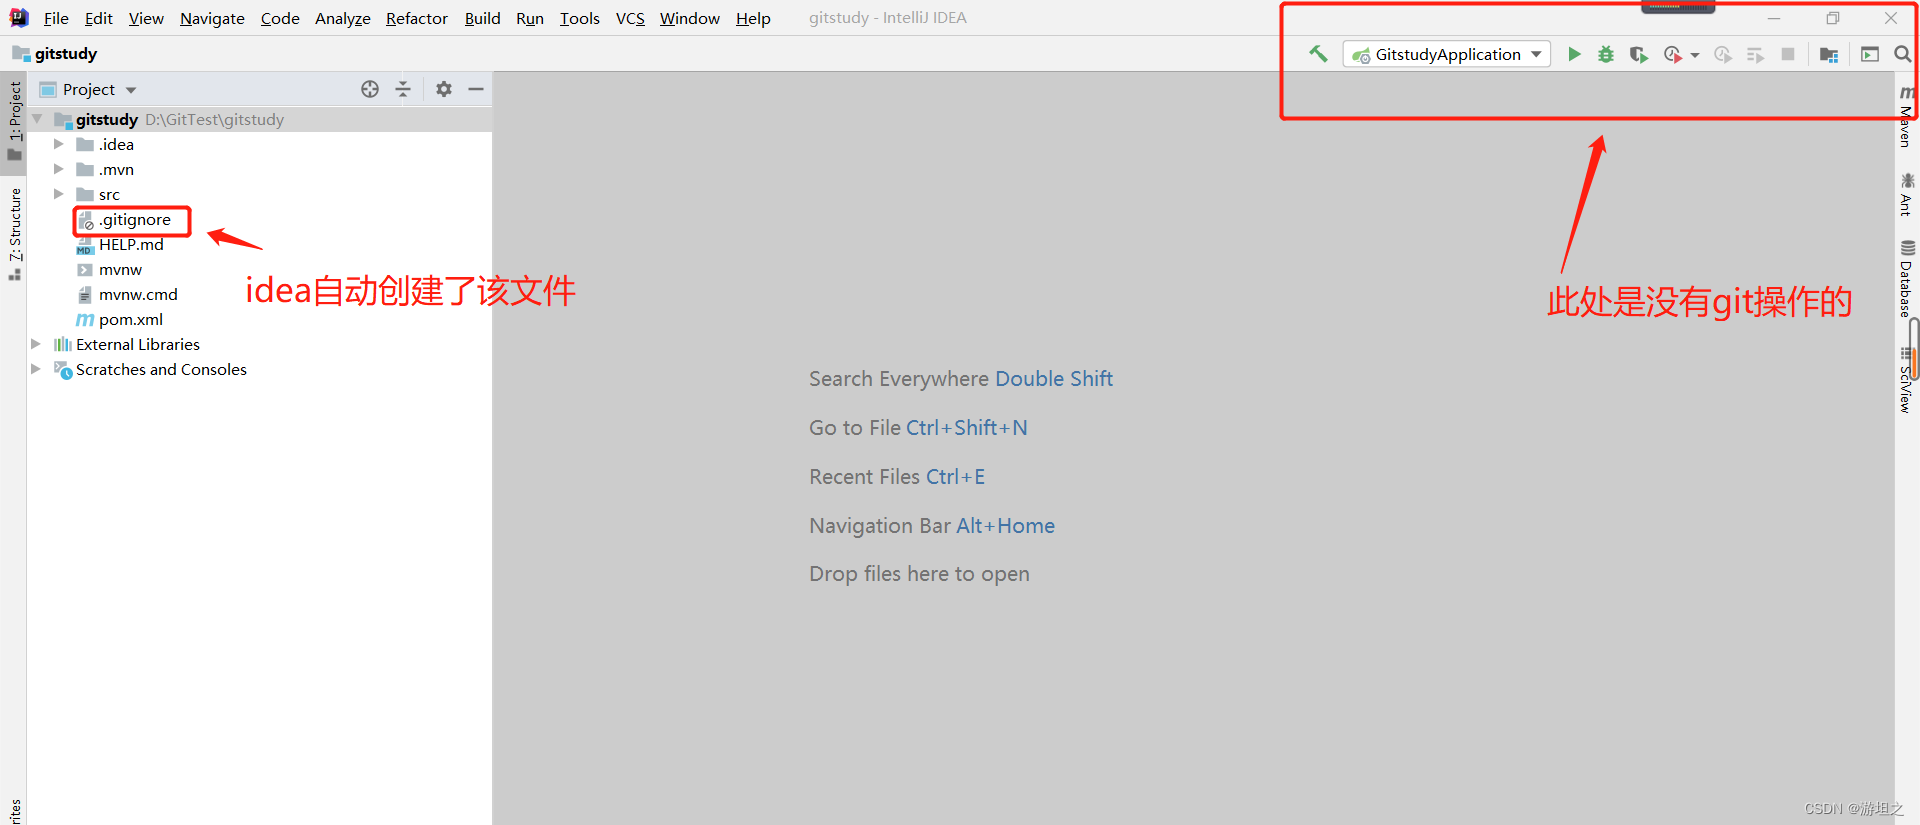Collapse the gitstudy root node

coord(37,119)
